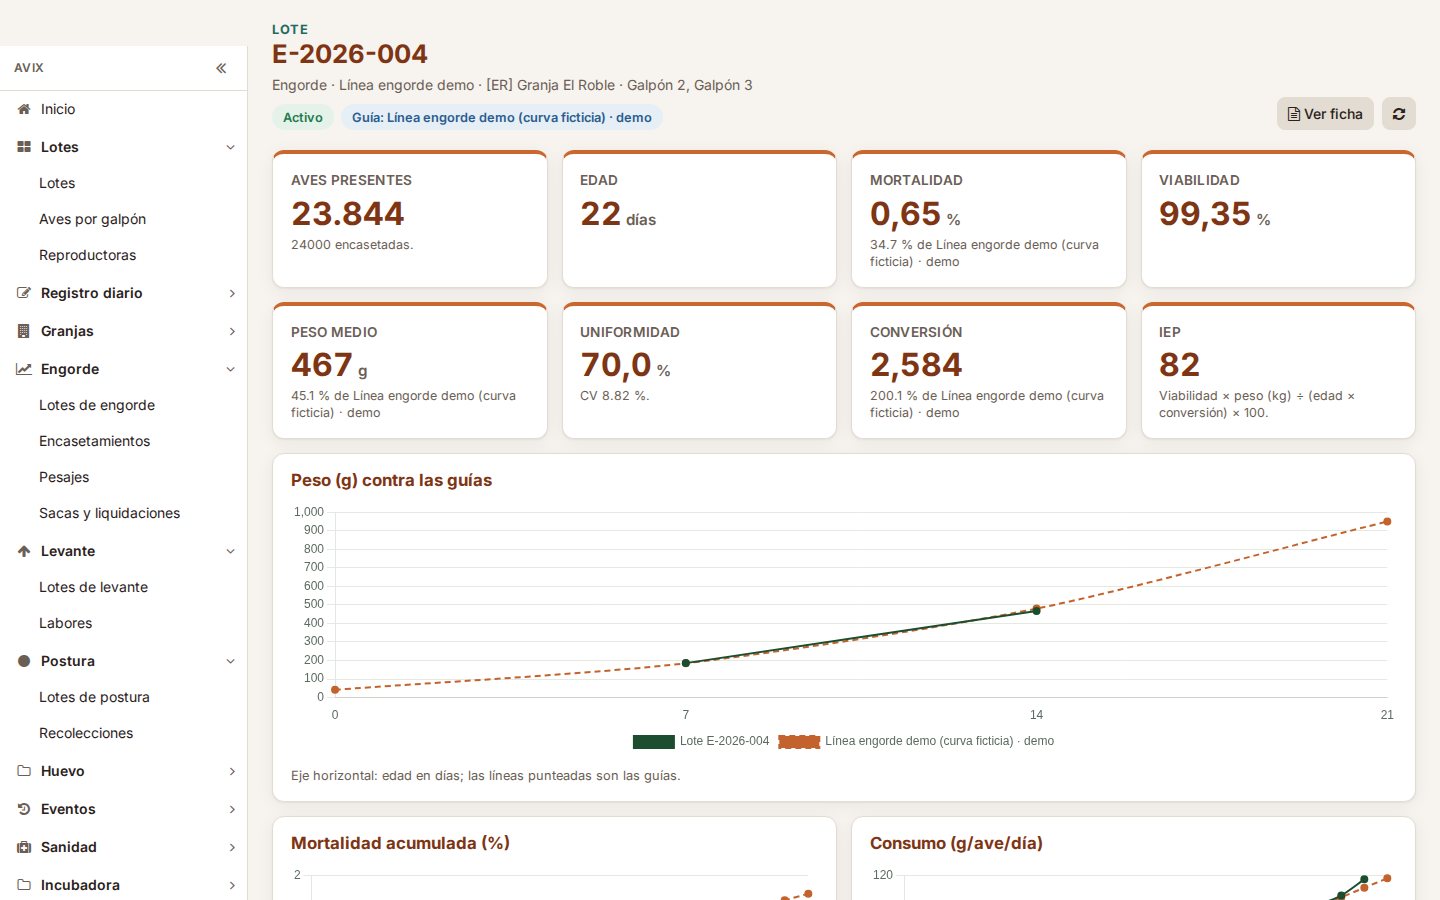This screenshot has width=1440, height=900.
Task: Collapse the AVIX sidebar with double-chevron icon
Action: pyautogui.click(x=221, y=68)
